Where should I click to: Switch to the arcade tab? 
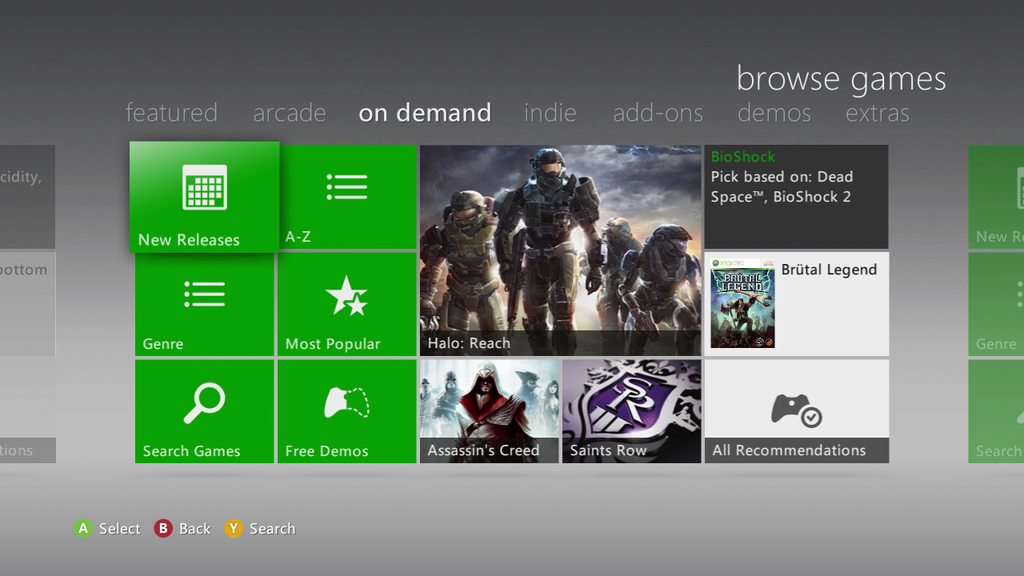pos(289,113)
